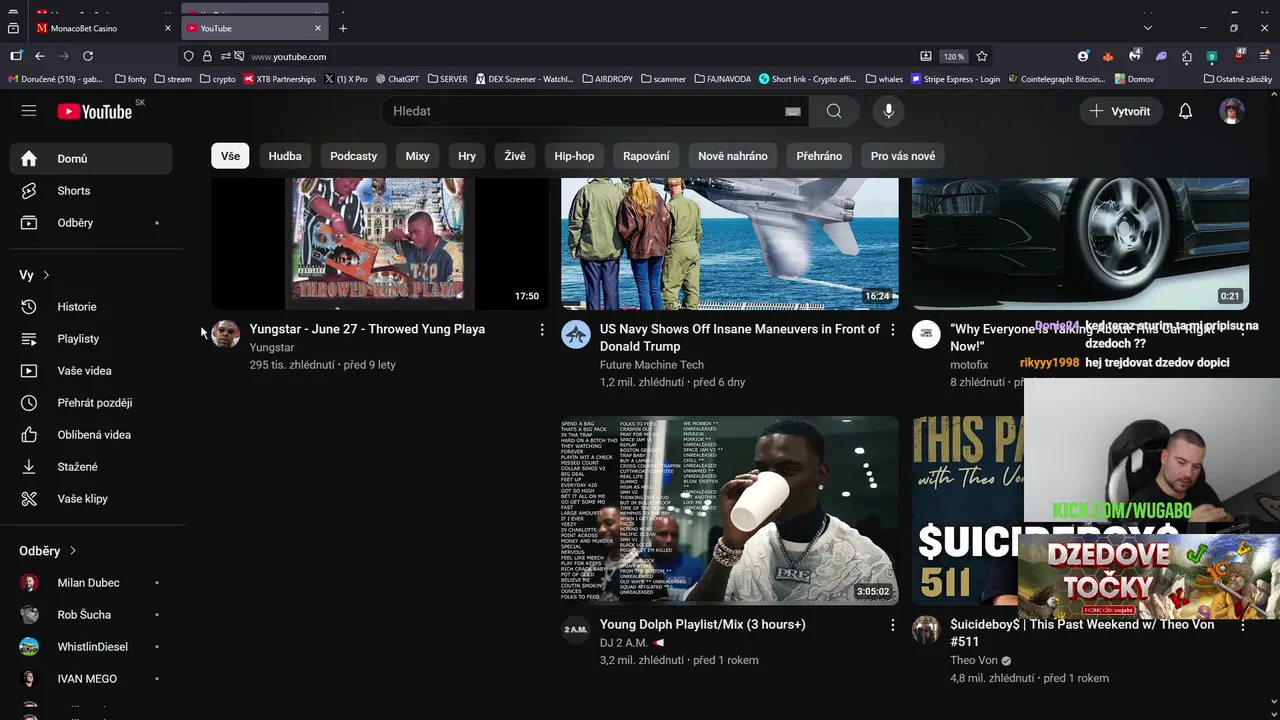Open Historie in the sidebar

91,307
